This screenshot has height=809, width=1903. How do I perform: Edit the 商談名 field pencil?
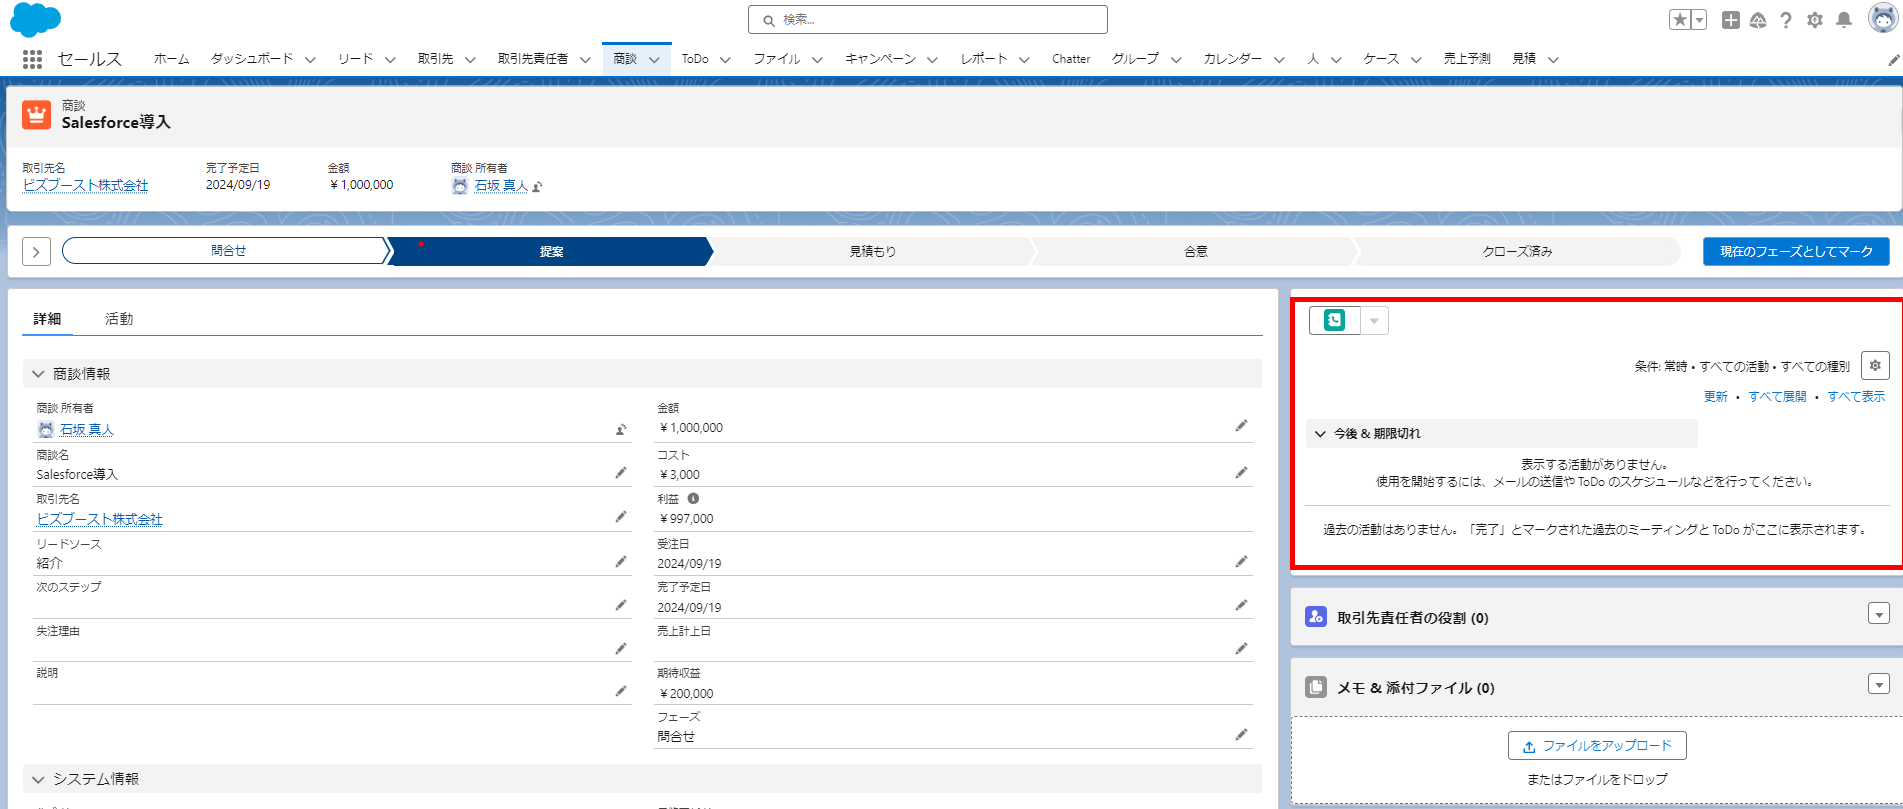[621, 473]
